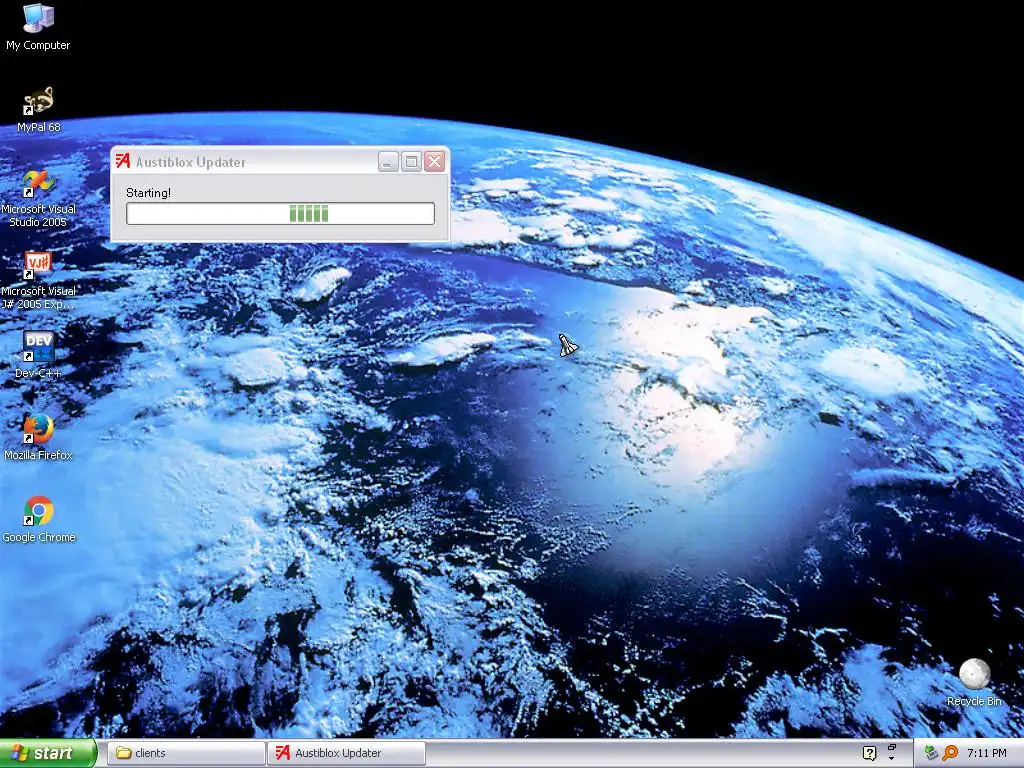This screenshot has height=768, width=1024.
Task: Click the 7:11 PM system clock
Action: pos(987,754)
